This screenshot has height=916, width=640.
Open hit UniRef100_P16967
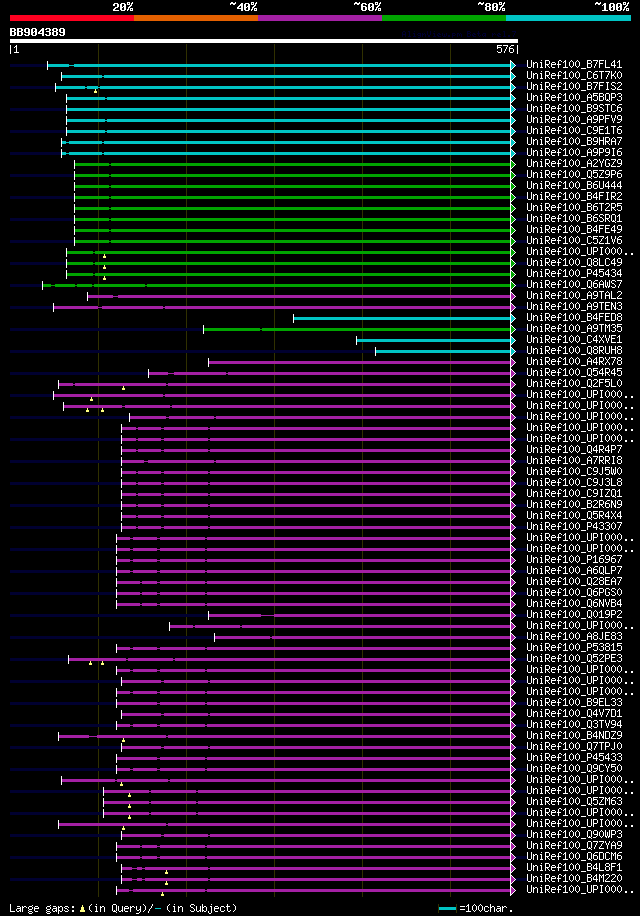[574, 559]
